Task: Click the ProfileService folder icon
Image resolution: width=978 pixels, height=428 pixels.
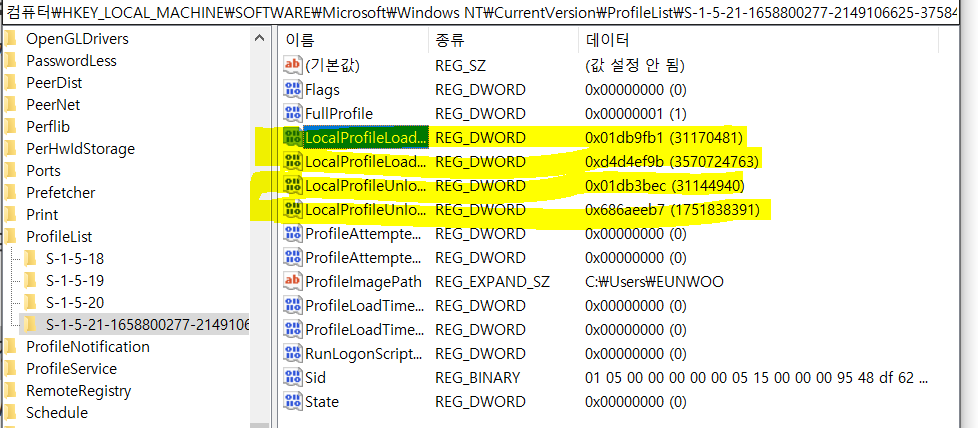Action: click(x=11, y=369)
